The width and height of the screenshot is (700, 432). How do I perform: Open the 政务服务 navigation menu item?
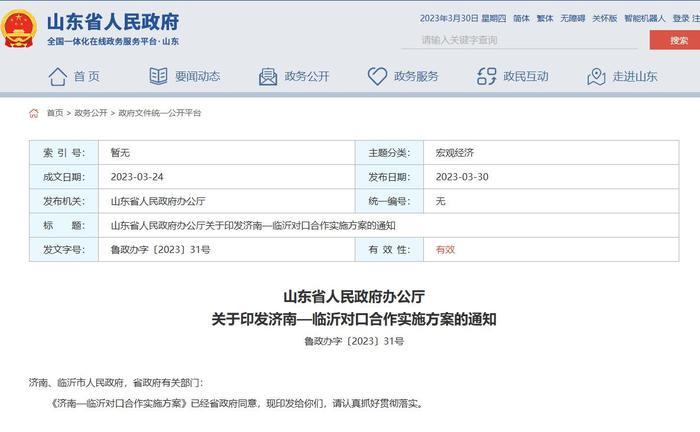tap(416, 76)
